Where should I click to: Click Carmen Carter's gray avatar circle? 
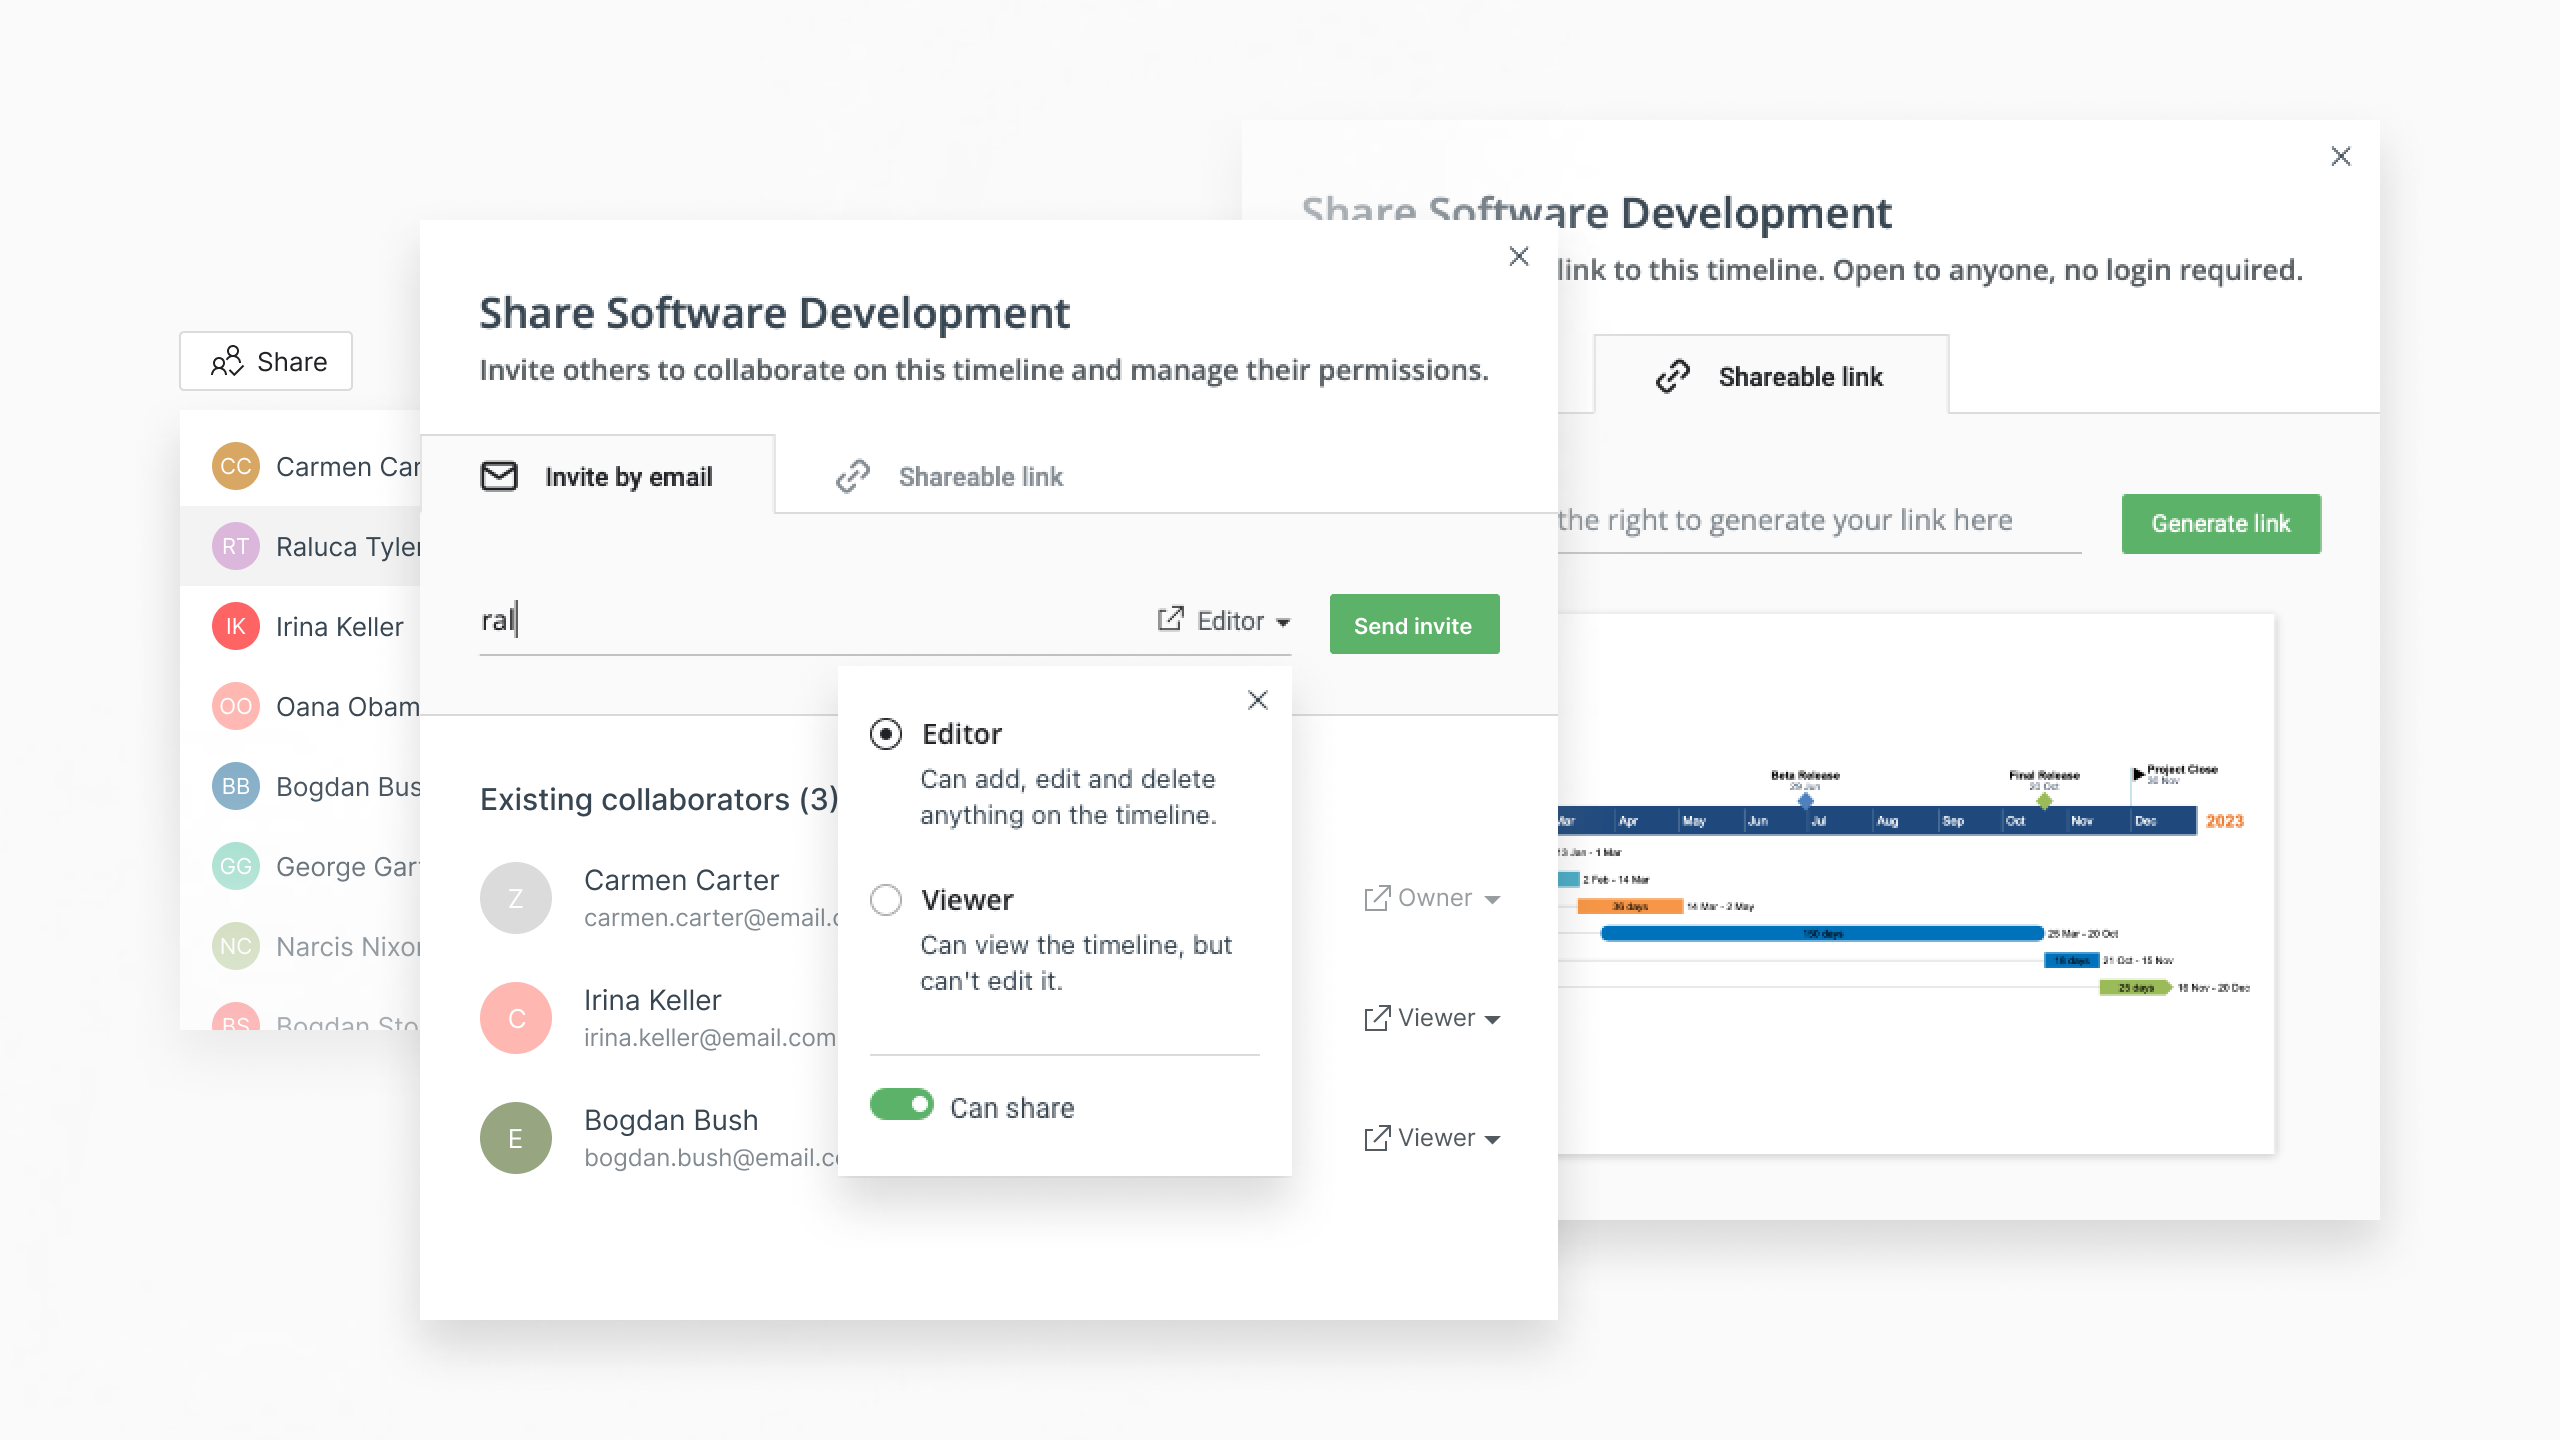click(x=516, y=897)
